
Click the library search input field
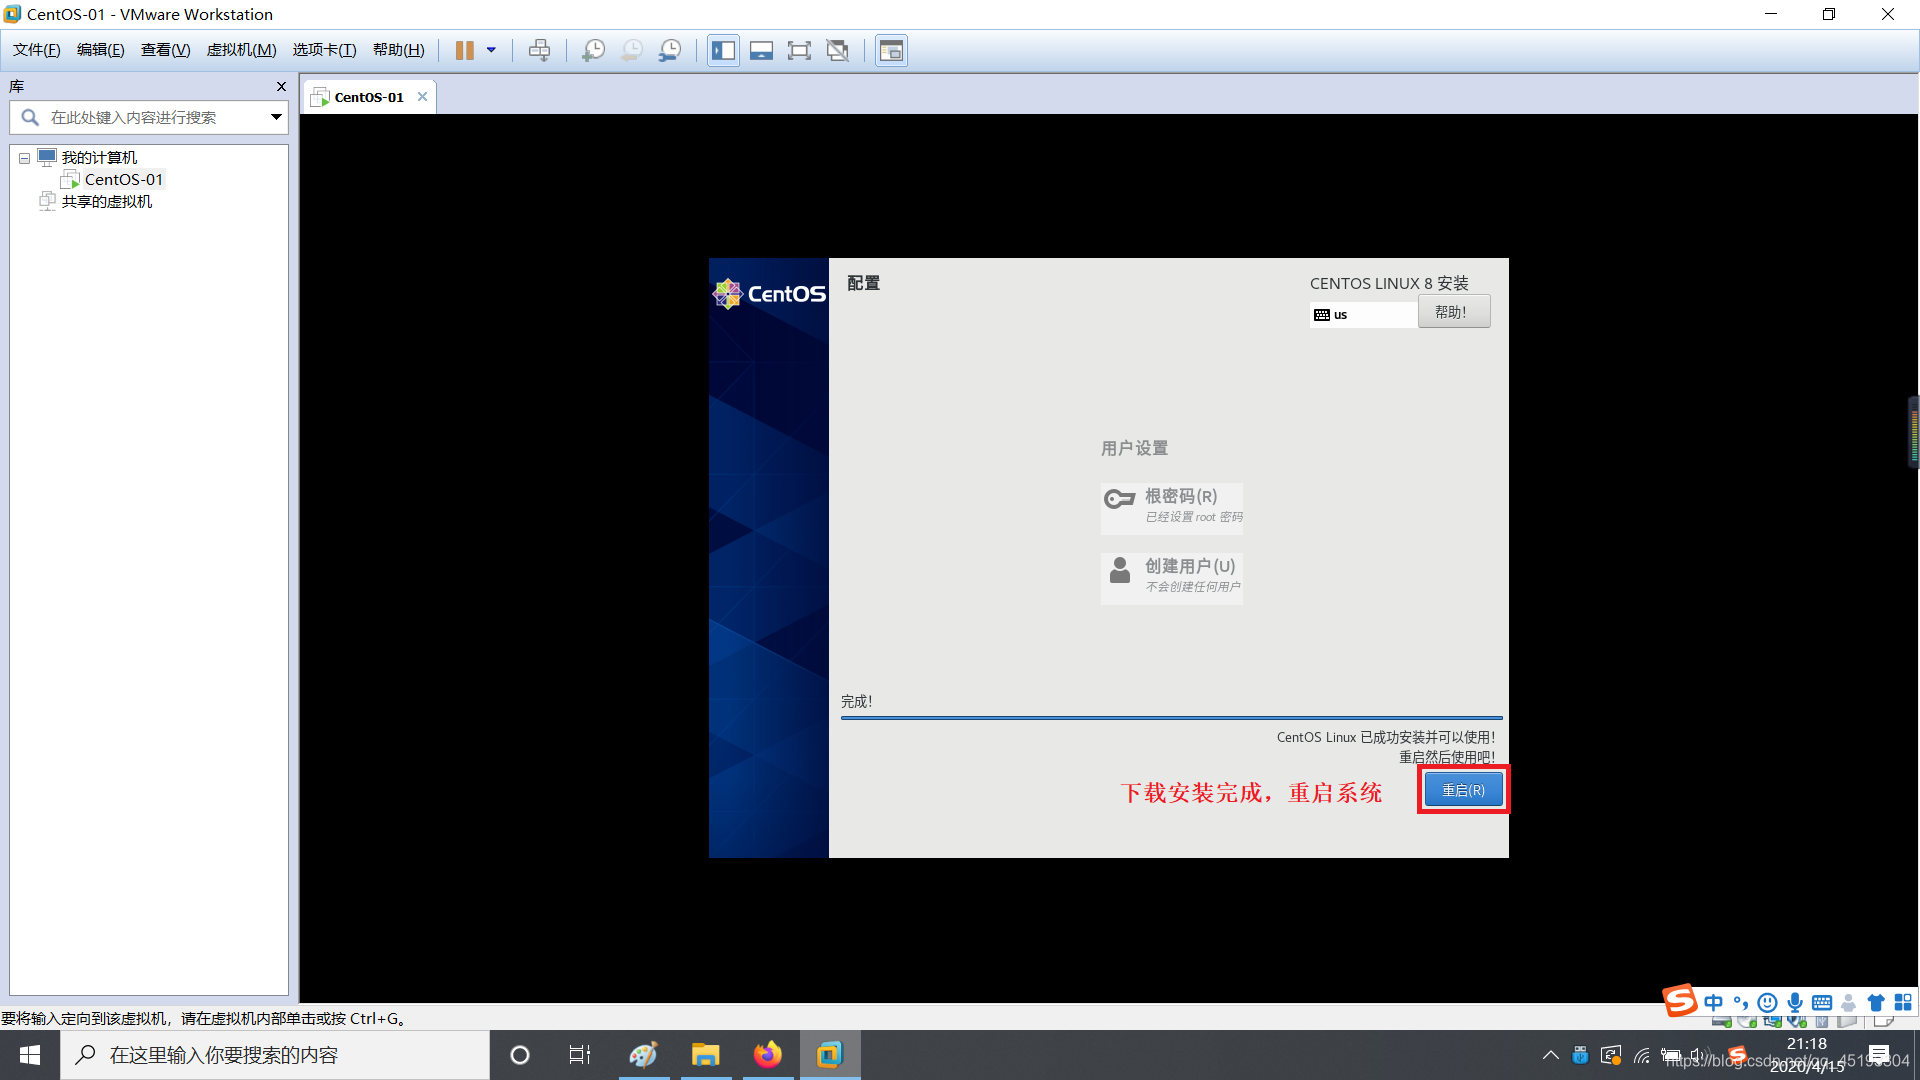tap(148, 118)
